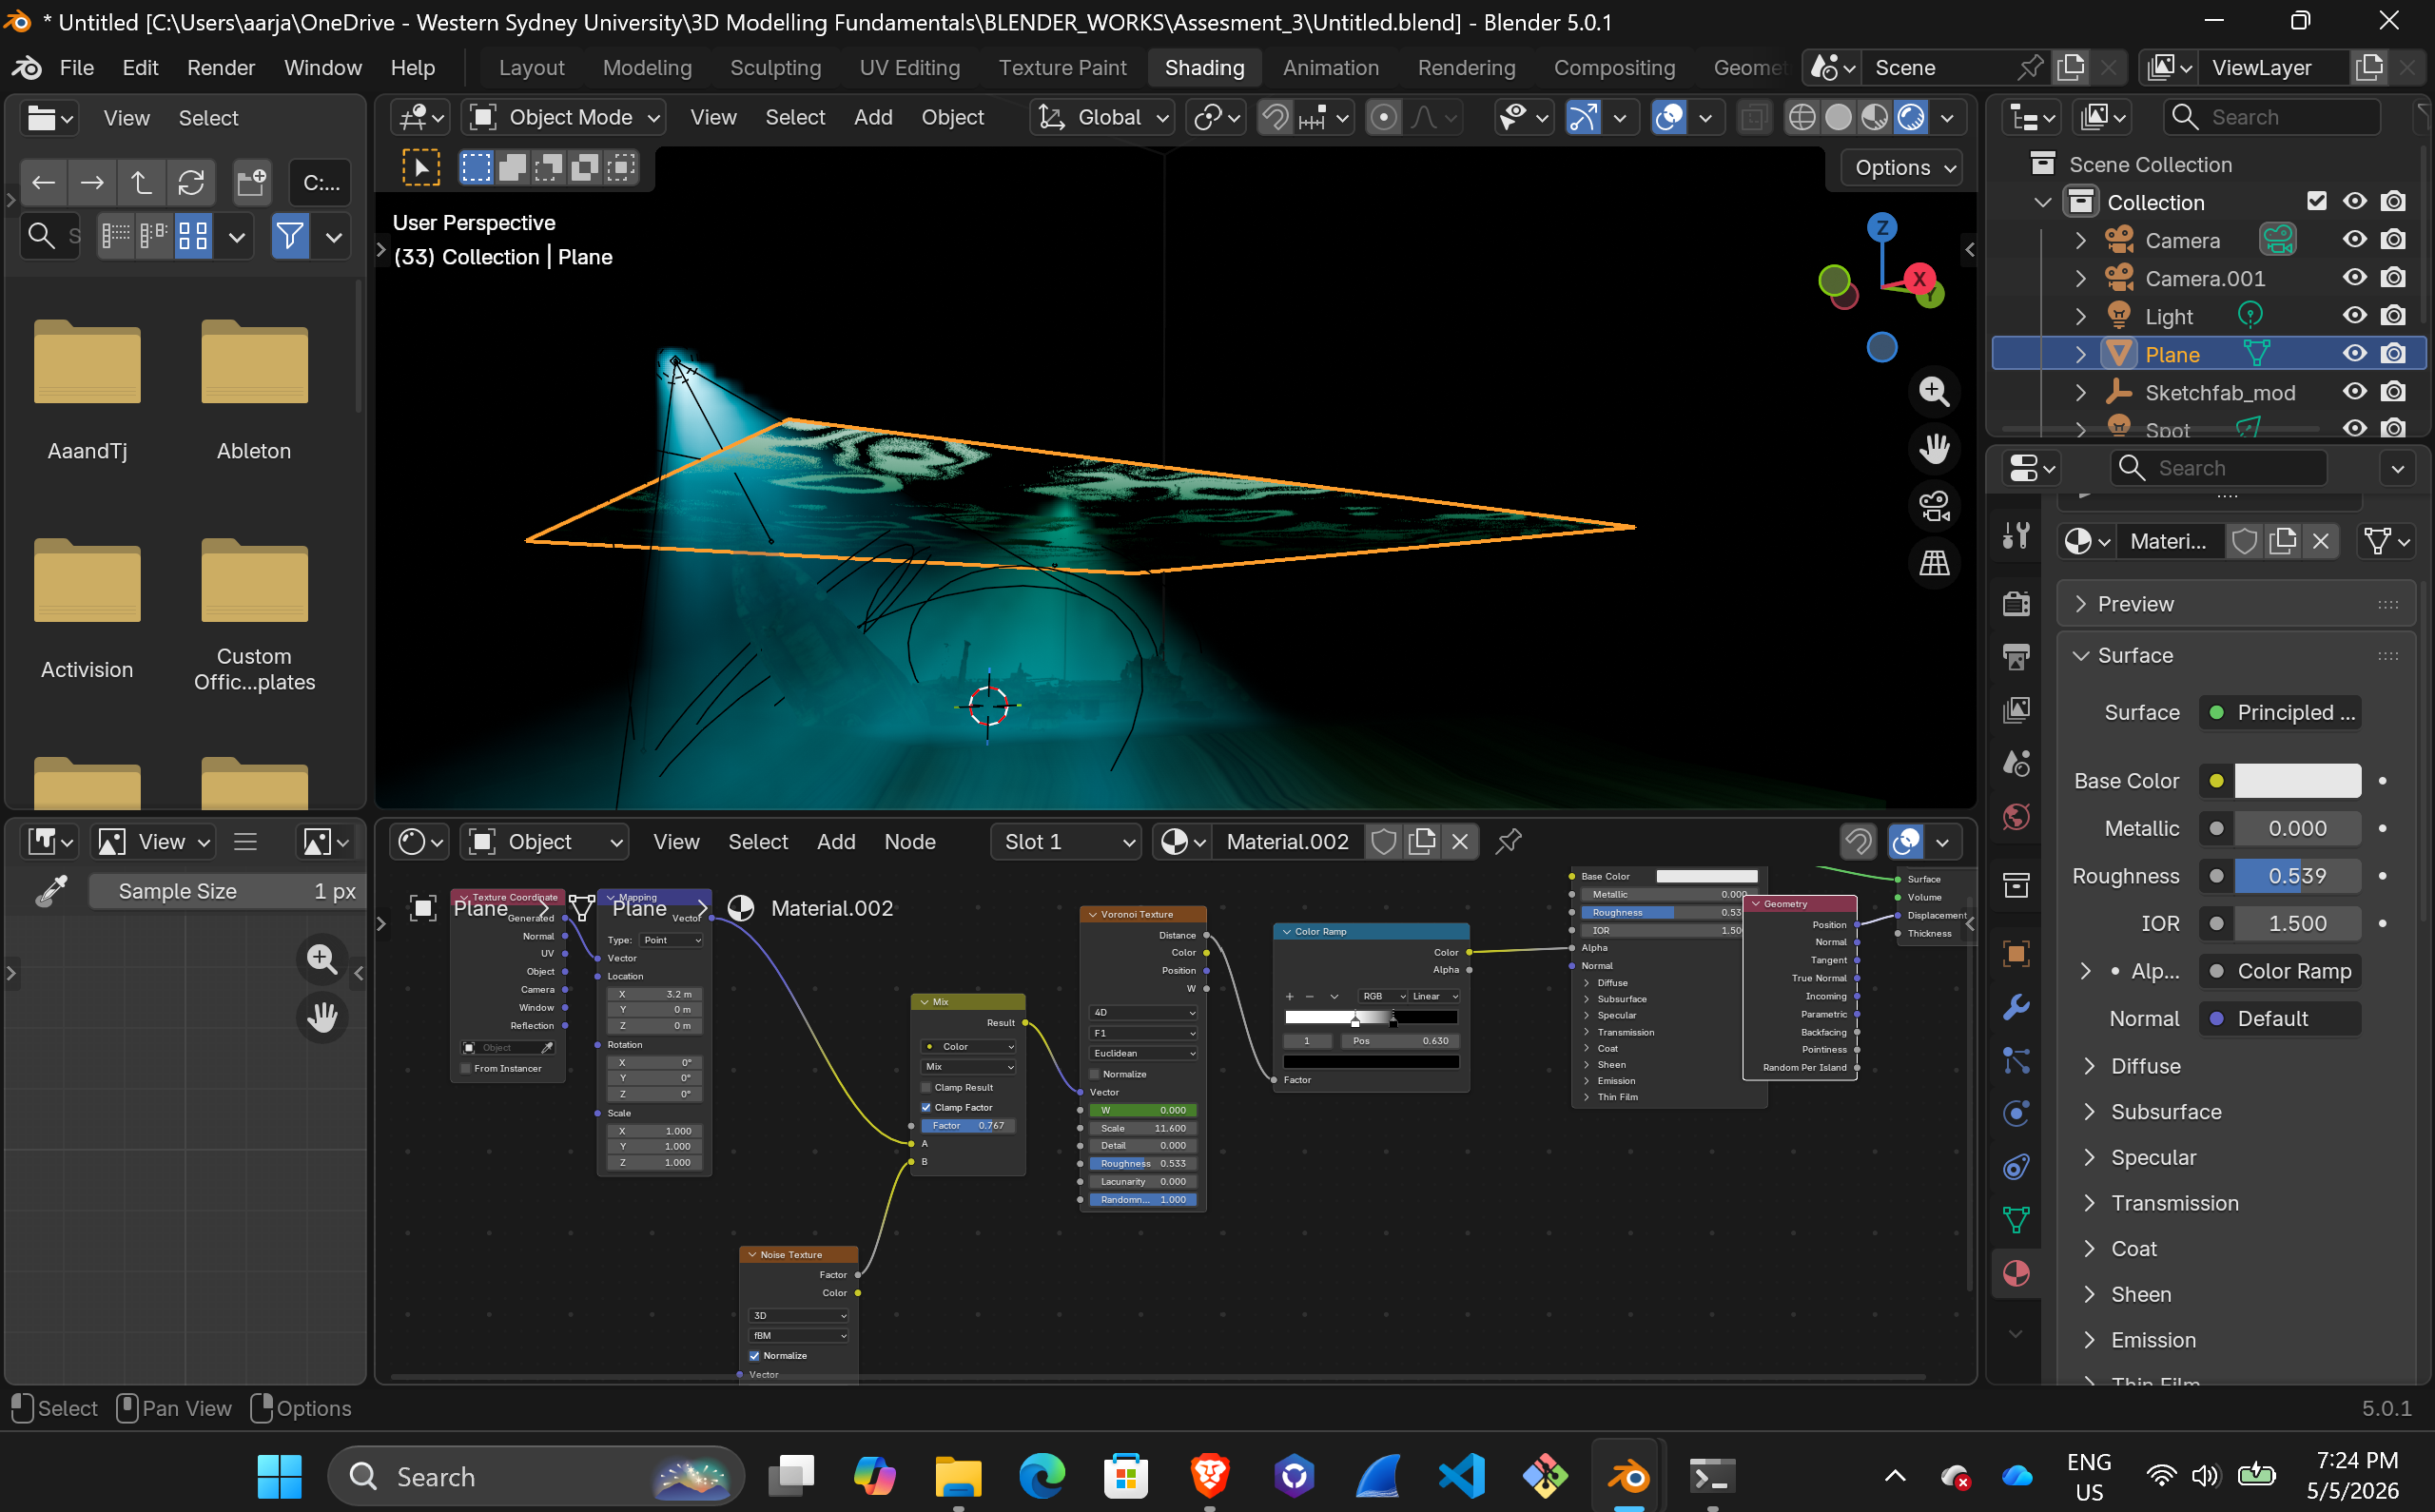Screen dimensions: 2435x1512
Task: Click the fake user shield icon for Material.002
Action: [1384, 842]
